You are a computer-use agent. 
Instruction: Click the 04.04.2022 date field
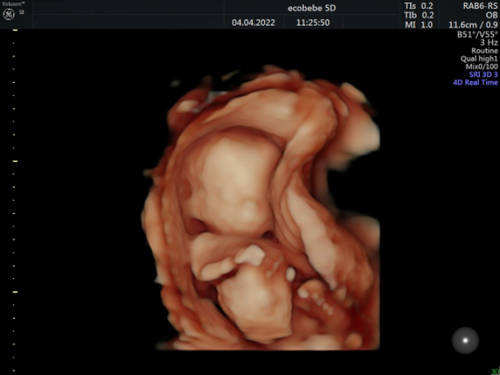coord(253,23)
